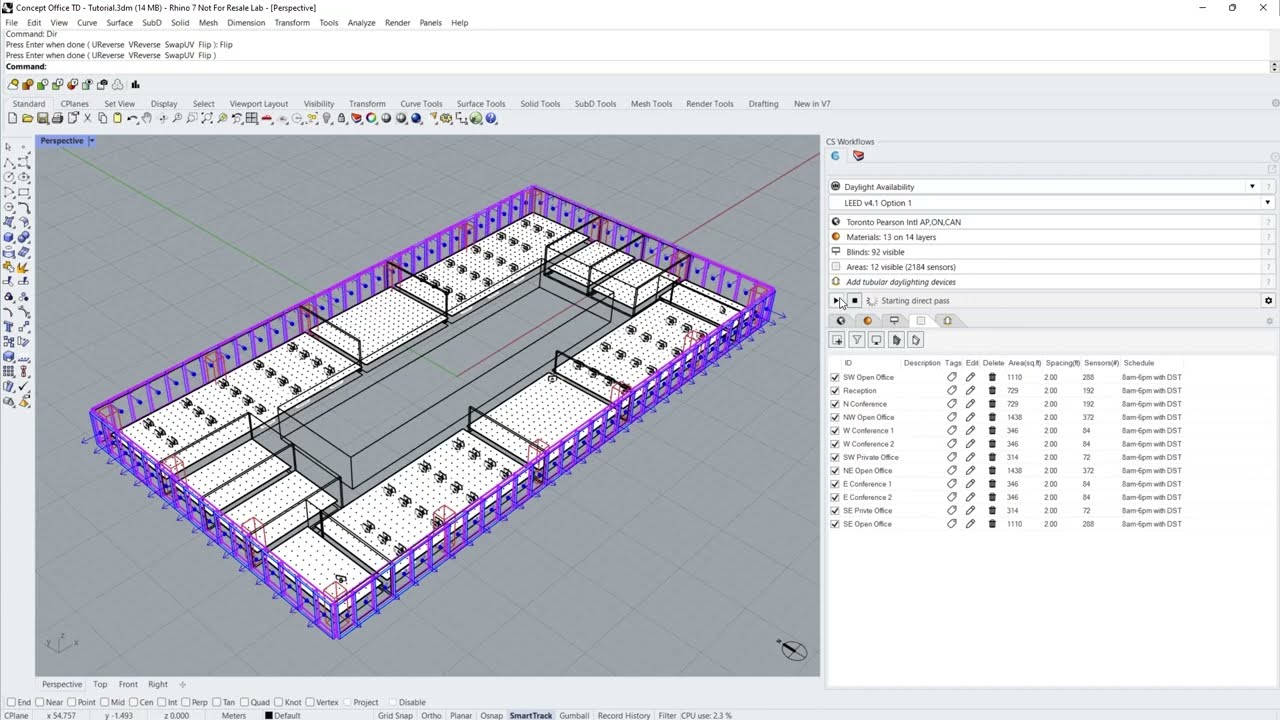Toggle Ortho in the status bar

click(431, 716)
